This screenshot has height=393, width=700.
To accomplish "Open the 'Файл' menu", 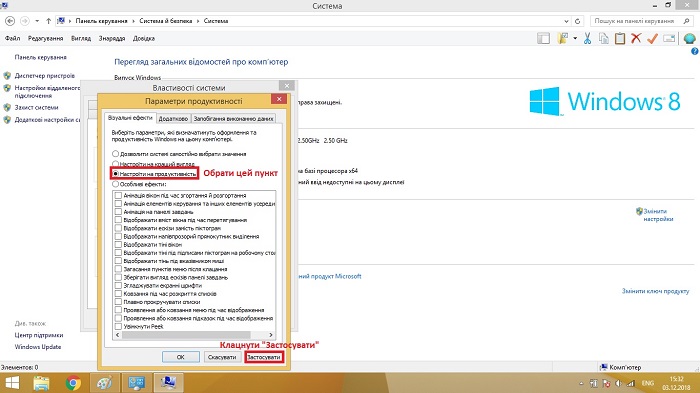I will 12,38.
